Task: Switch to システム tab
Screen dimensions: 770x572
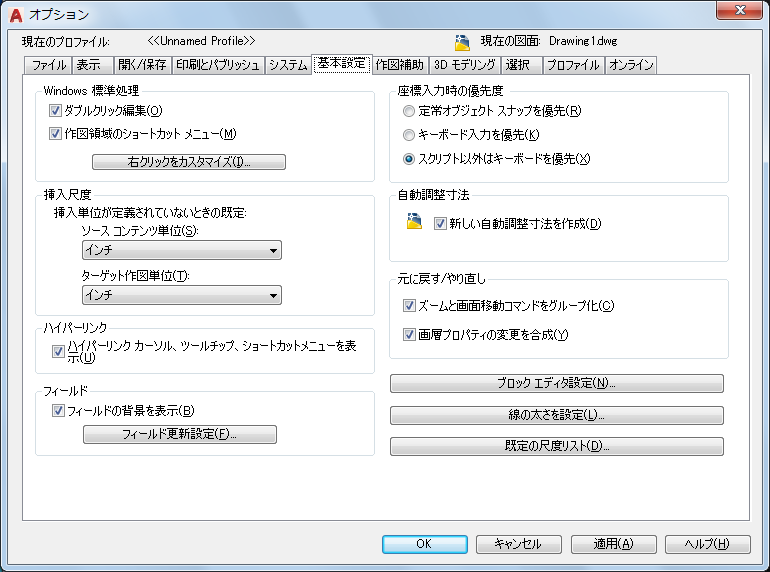Action: [288, 65]
